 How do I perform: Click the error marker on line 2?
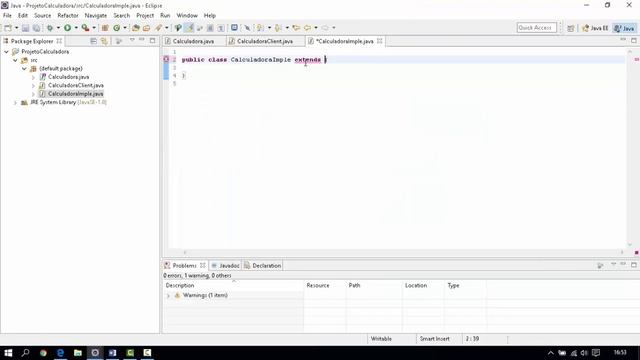(166, 60)
